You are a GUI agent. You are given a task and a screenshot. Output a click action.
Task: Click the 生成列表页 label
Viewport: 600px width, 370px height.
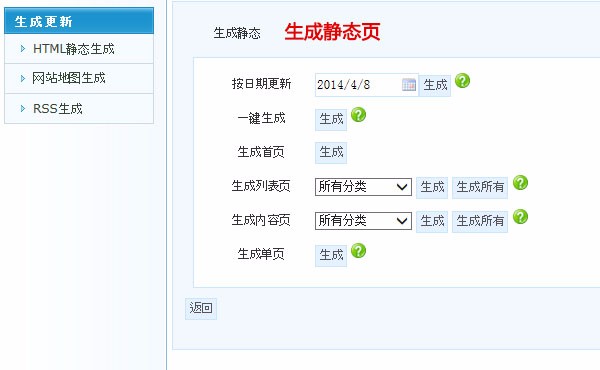point(261,186)
